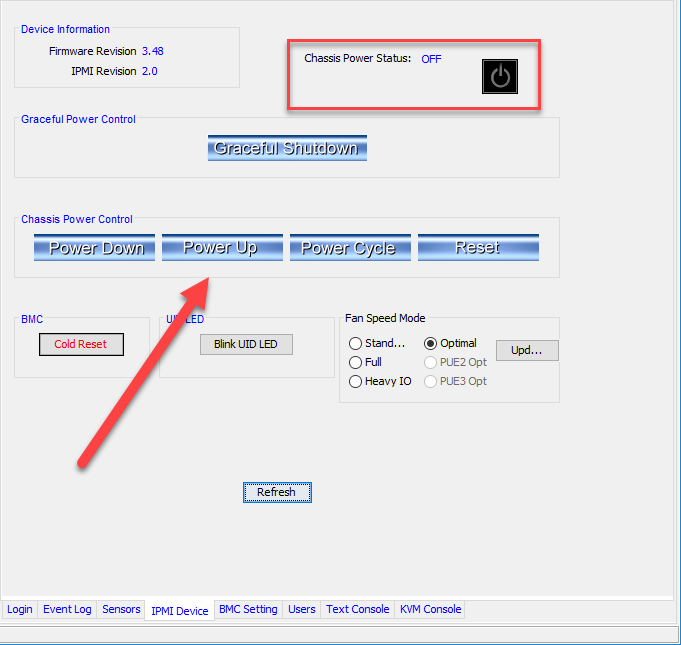Select the Full fan speed mode
The height and width of the screenshot is (645, 681).
point(365,362)
